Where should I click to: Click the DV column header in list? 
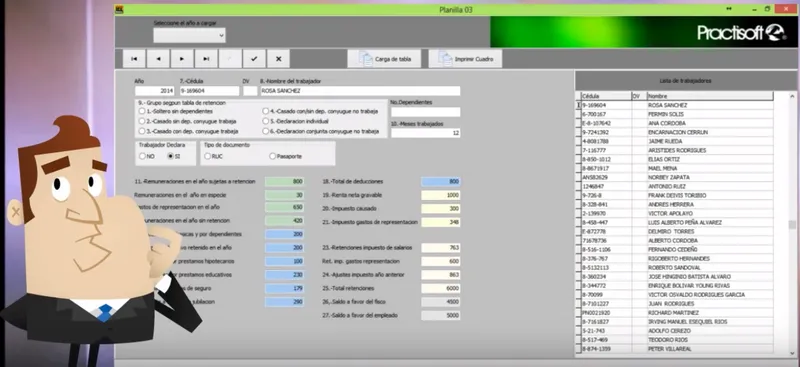(639, 96)
